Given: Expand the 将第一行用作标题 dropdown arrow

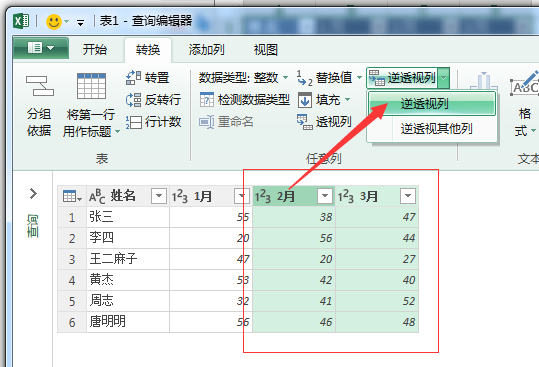Looking at the screenshot, I should 118,131.
